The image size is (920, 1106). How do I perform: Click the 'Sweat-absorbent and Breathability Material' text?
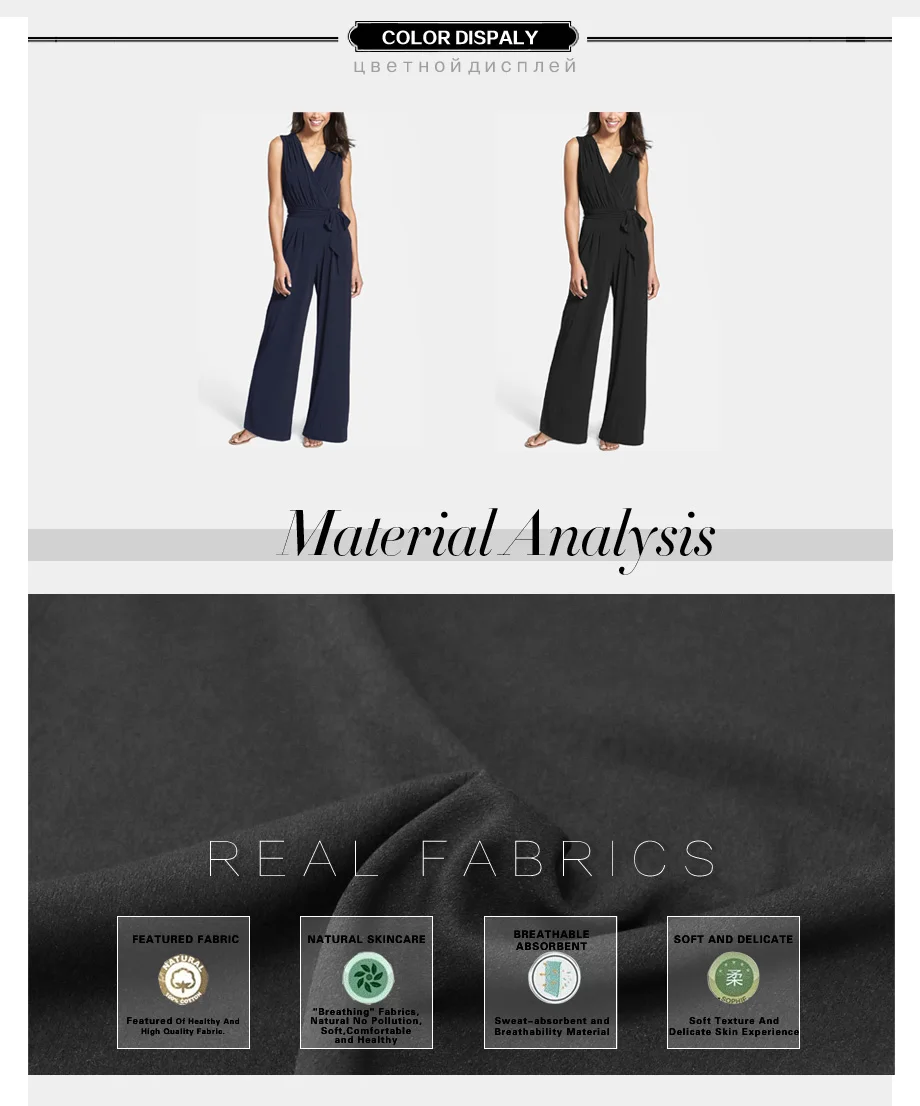point(552,1026)
